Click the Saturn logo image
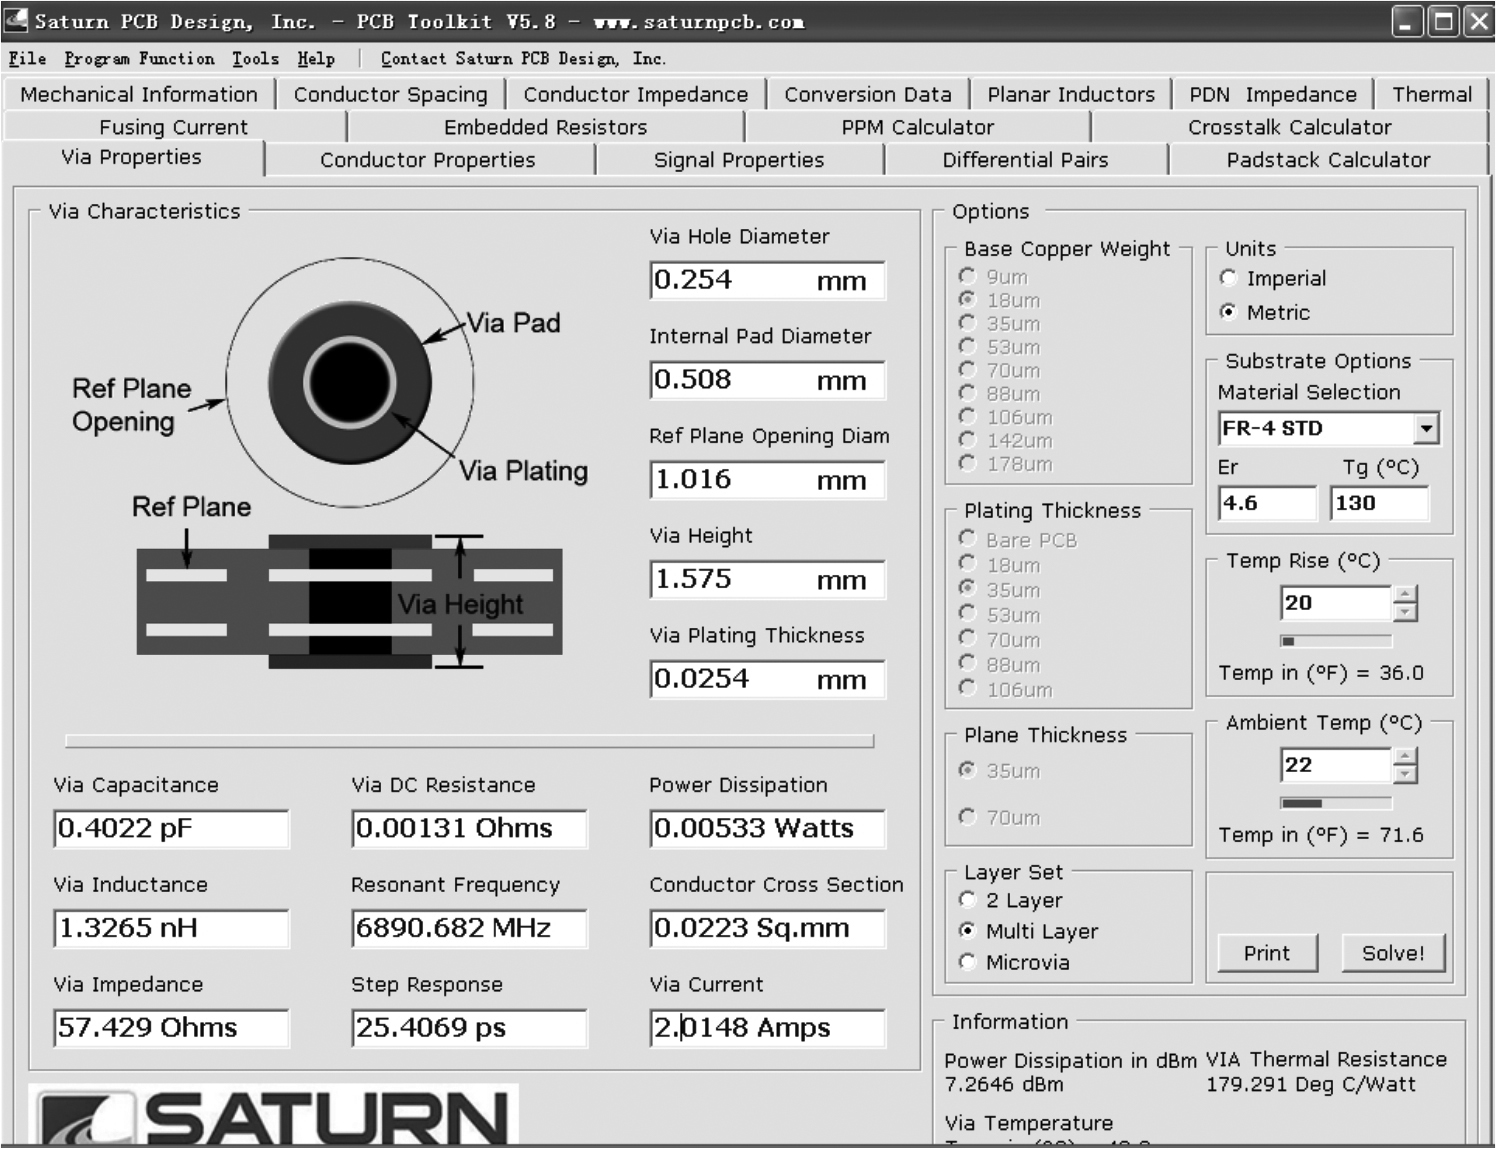1496x1149 pixels. [x=273, y=1115]
